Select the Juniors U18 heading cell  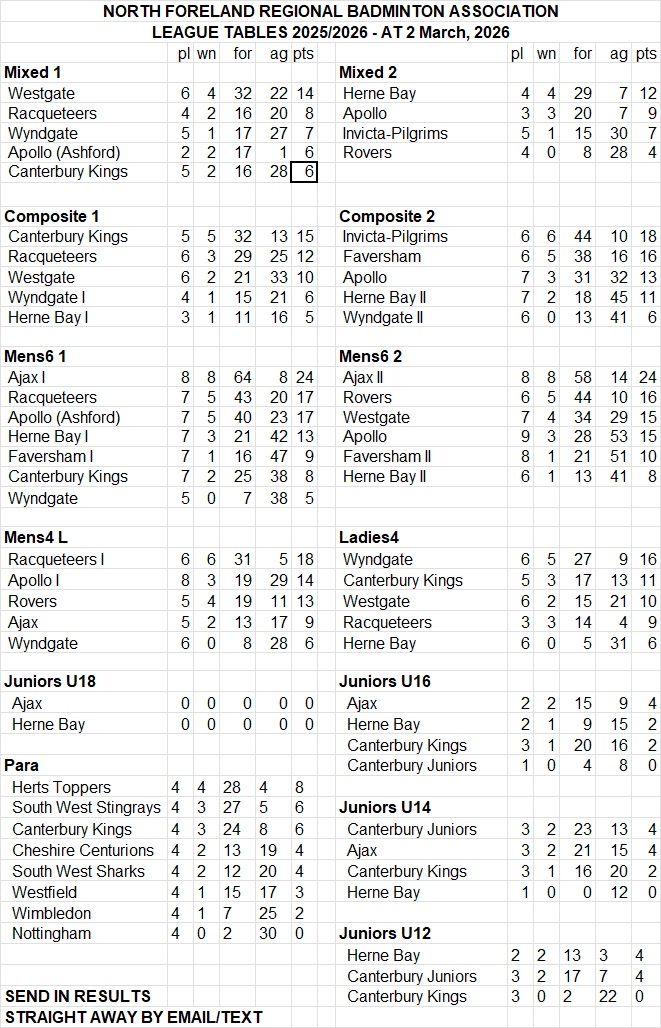[50, 681]
